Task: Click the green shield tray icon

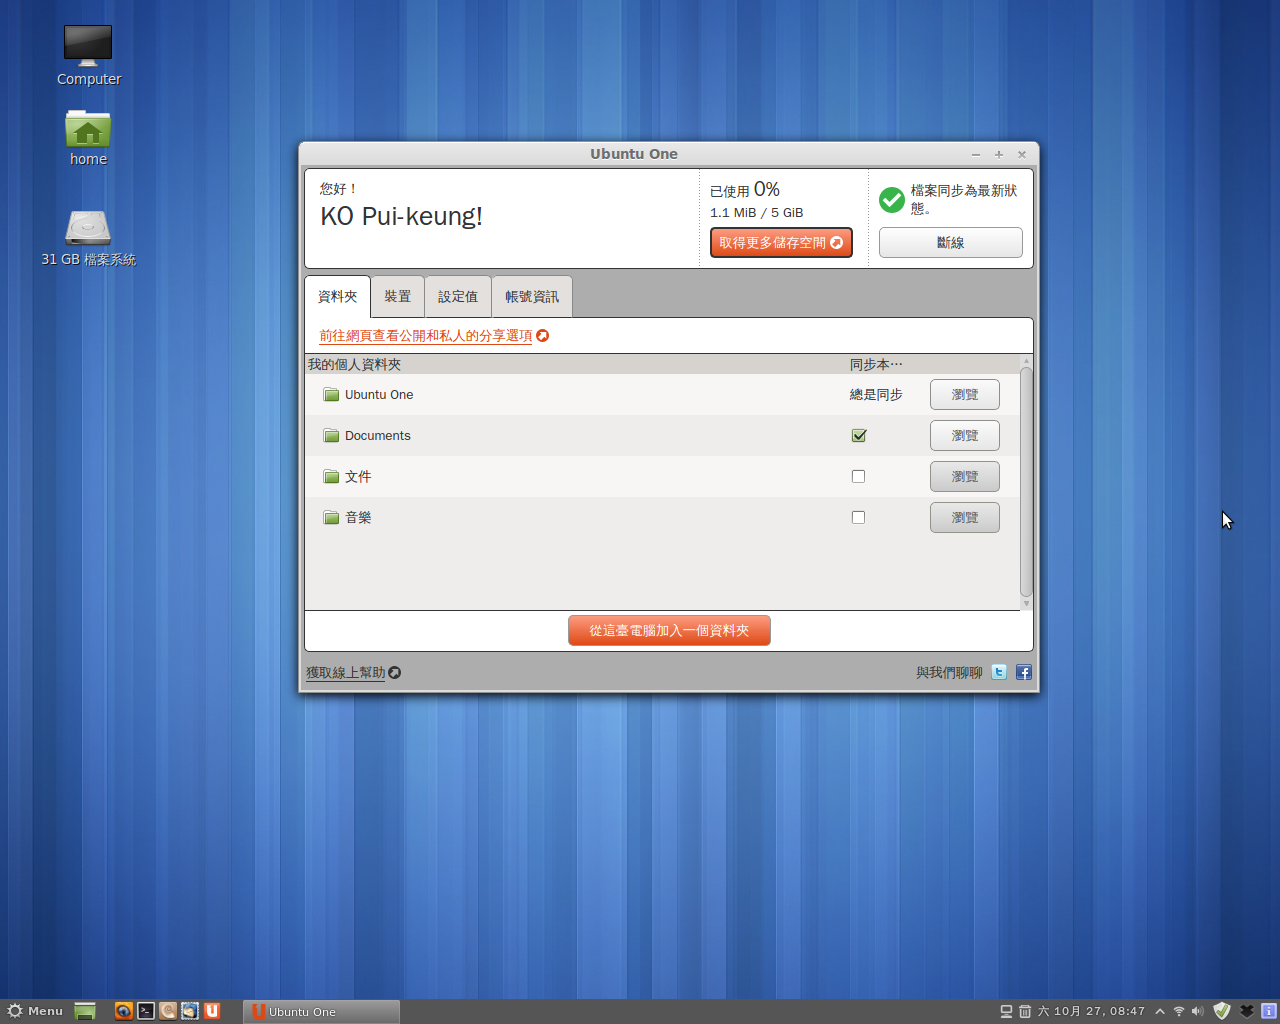Action: point(1222,1011)
